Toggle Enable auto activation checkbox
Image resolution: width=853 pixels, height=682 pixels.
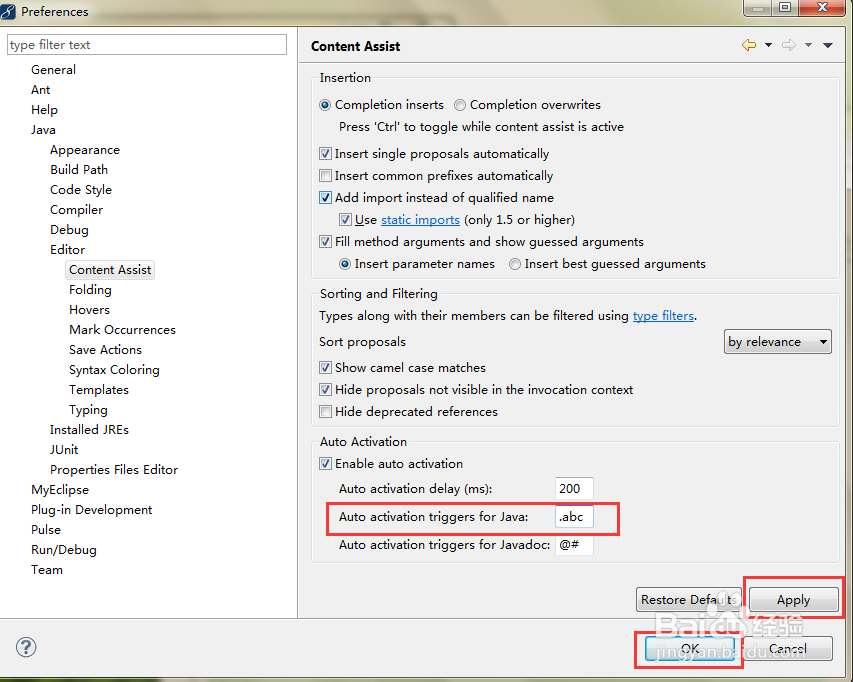point(325,463)
